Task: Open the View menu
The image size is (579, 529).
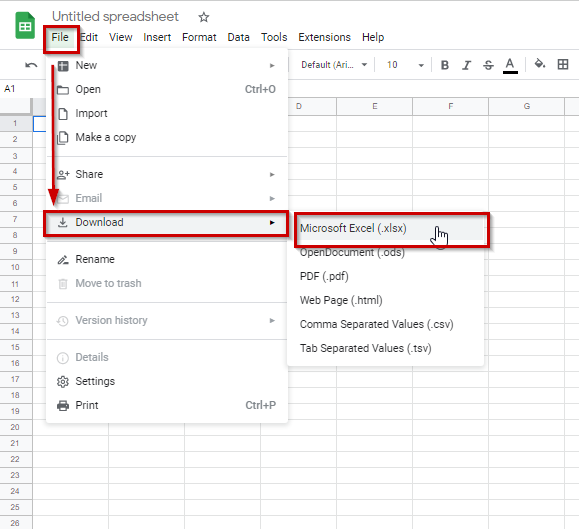Action: pyautogui.click(x=120, y=37)
